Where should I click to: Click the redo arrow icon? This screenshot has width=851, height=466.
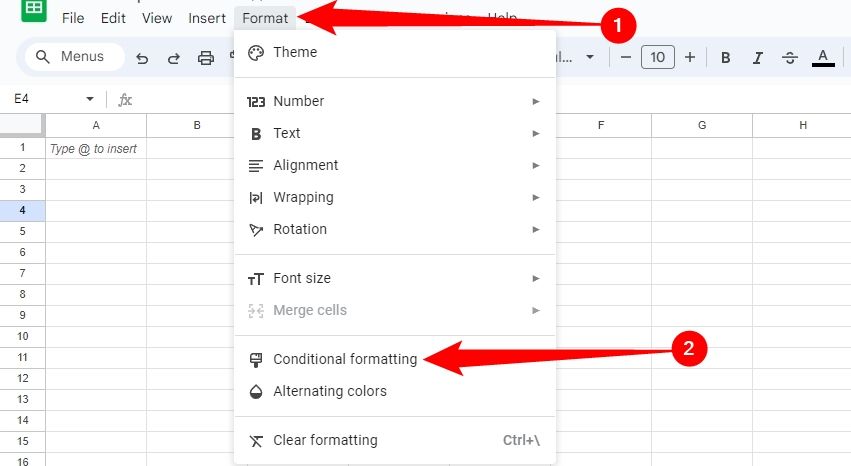point(173,58)
